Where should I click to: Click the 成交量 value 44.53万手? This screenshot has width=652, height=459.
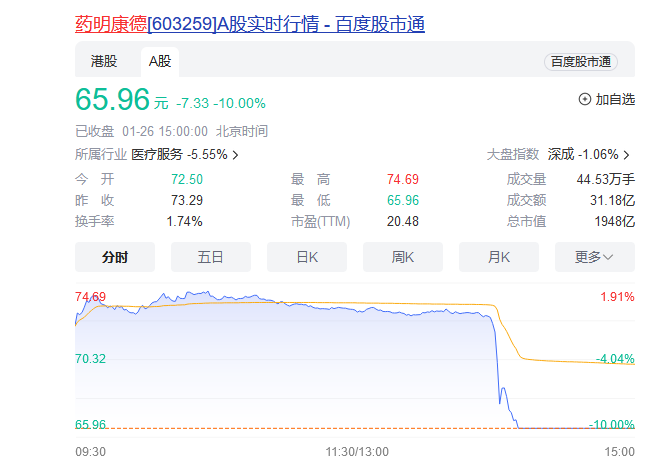click(x=605, y=179)
